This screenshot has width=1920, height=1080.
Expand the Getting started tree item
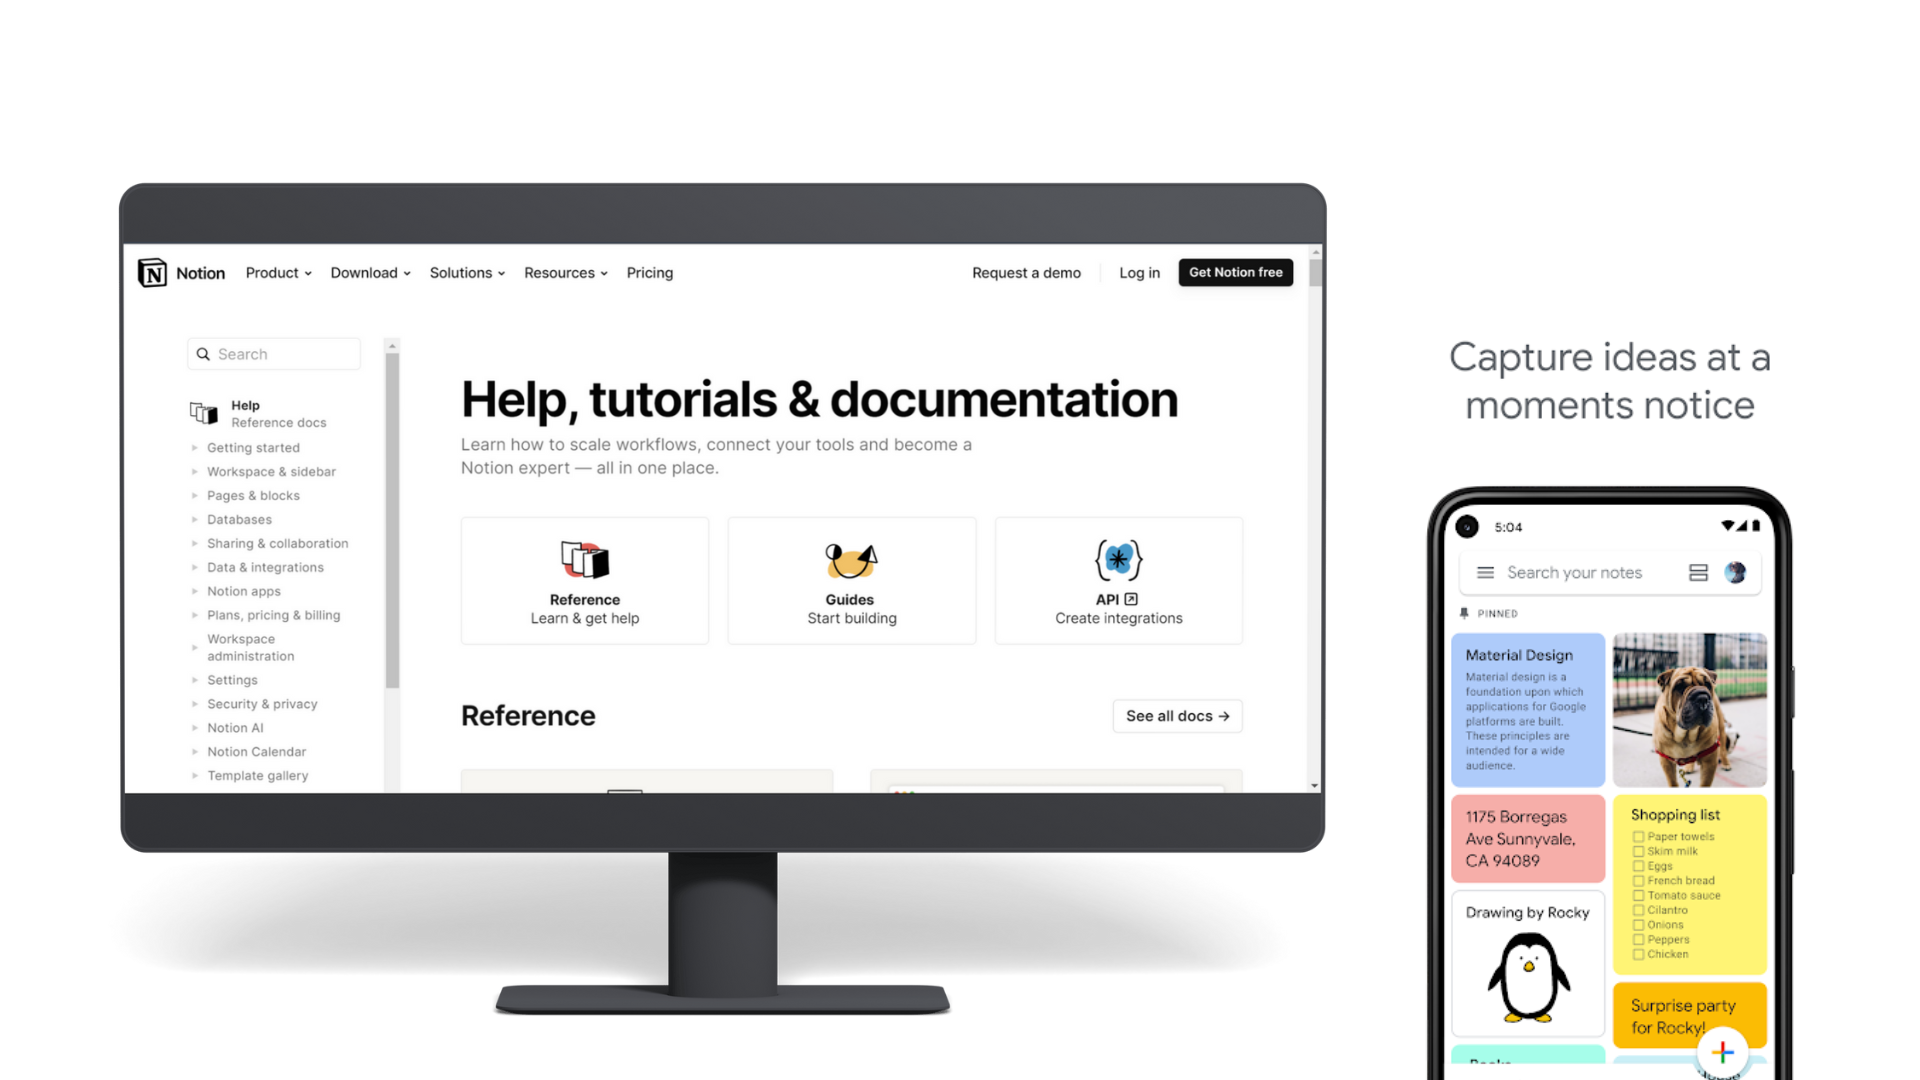click(x=194, y=447)
